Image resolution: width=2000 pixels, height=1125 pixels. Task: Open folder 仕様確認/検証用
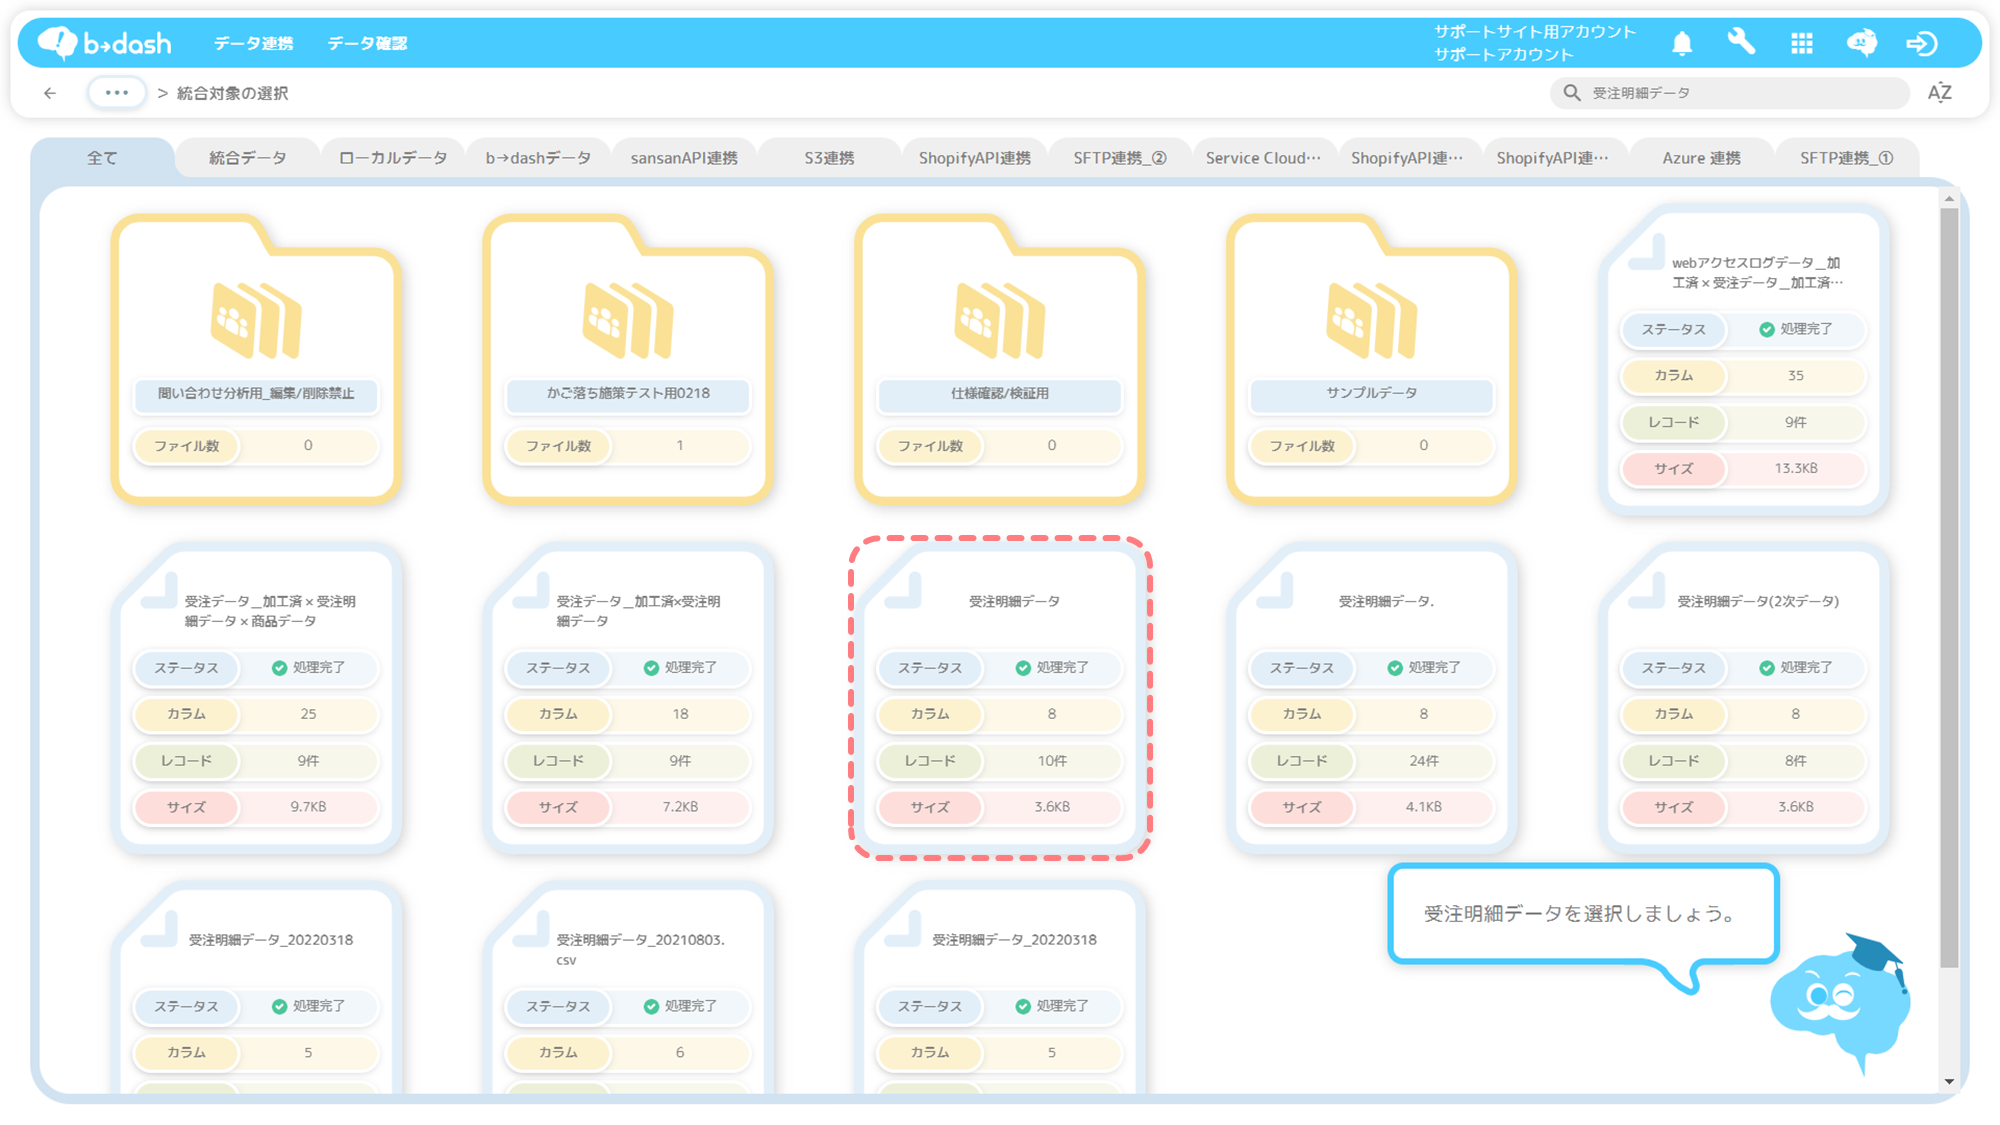tap(1000, 358)
